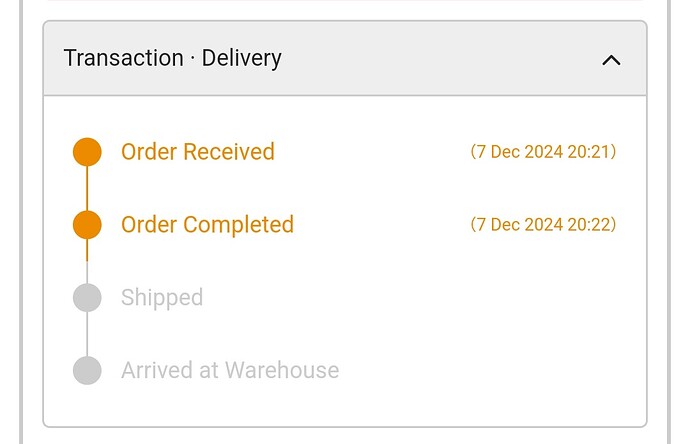
Task: Click the word Delivery in the header
Action: (x=242, y=58)
